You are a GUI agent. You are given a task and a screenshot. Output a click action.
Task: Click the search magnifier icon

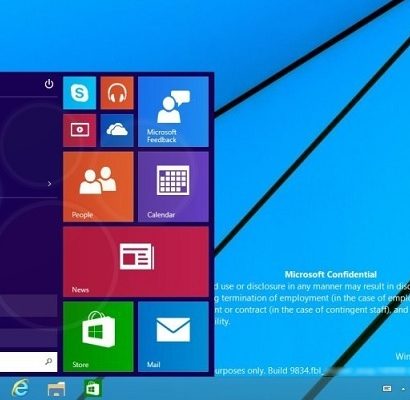[x=49, y=361]
